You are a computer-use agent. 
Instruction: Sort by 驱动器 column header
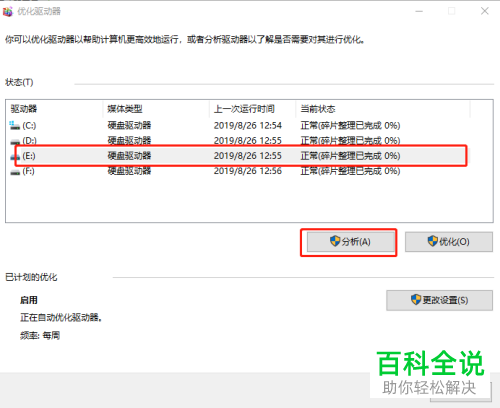[24, 109]
